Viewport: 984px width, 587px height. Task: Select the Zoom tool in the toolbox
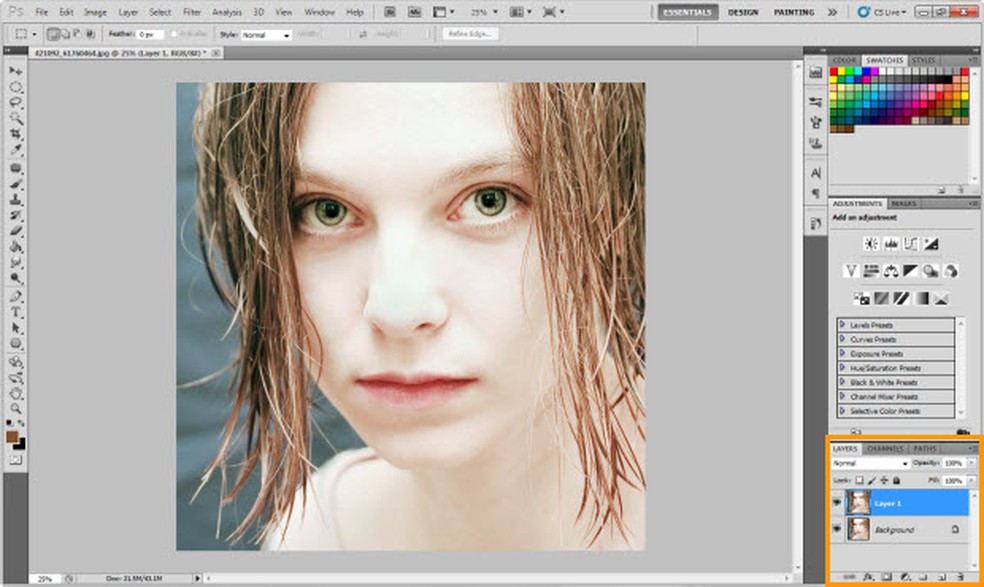tap(16, 408)
